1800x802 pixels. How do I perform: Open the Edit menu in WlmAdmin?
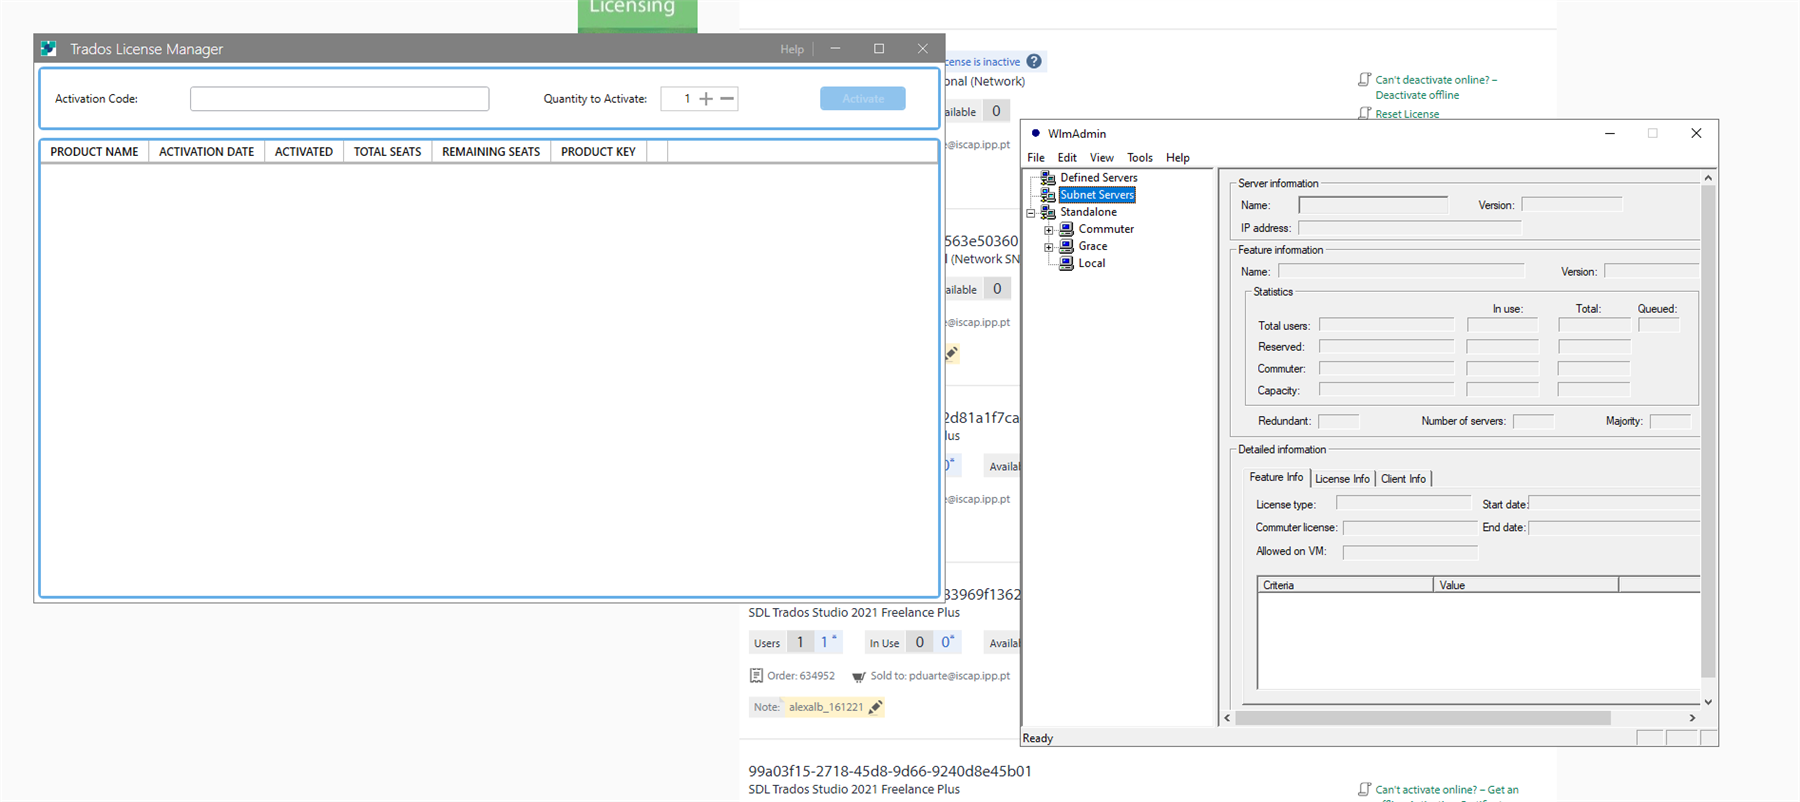coord(1067,158)
